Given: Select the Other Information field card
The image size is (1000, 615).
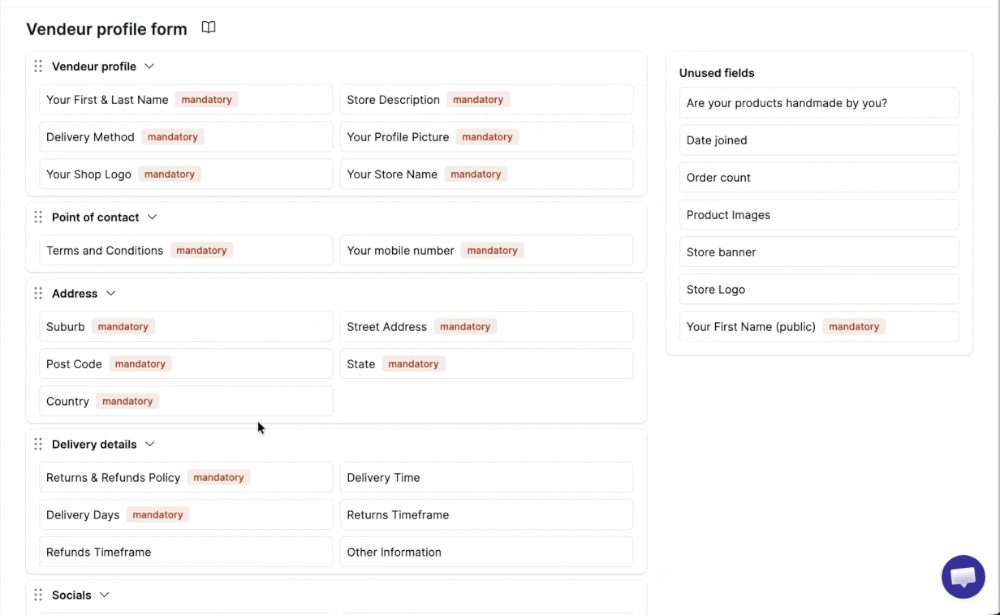Looking at the screenshot, I should point(487,552).
